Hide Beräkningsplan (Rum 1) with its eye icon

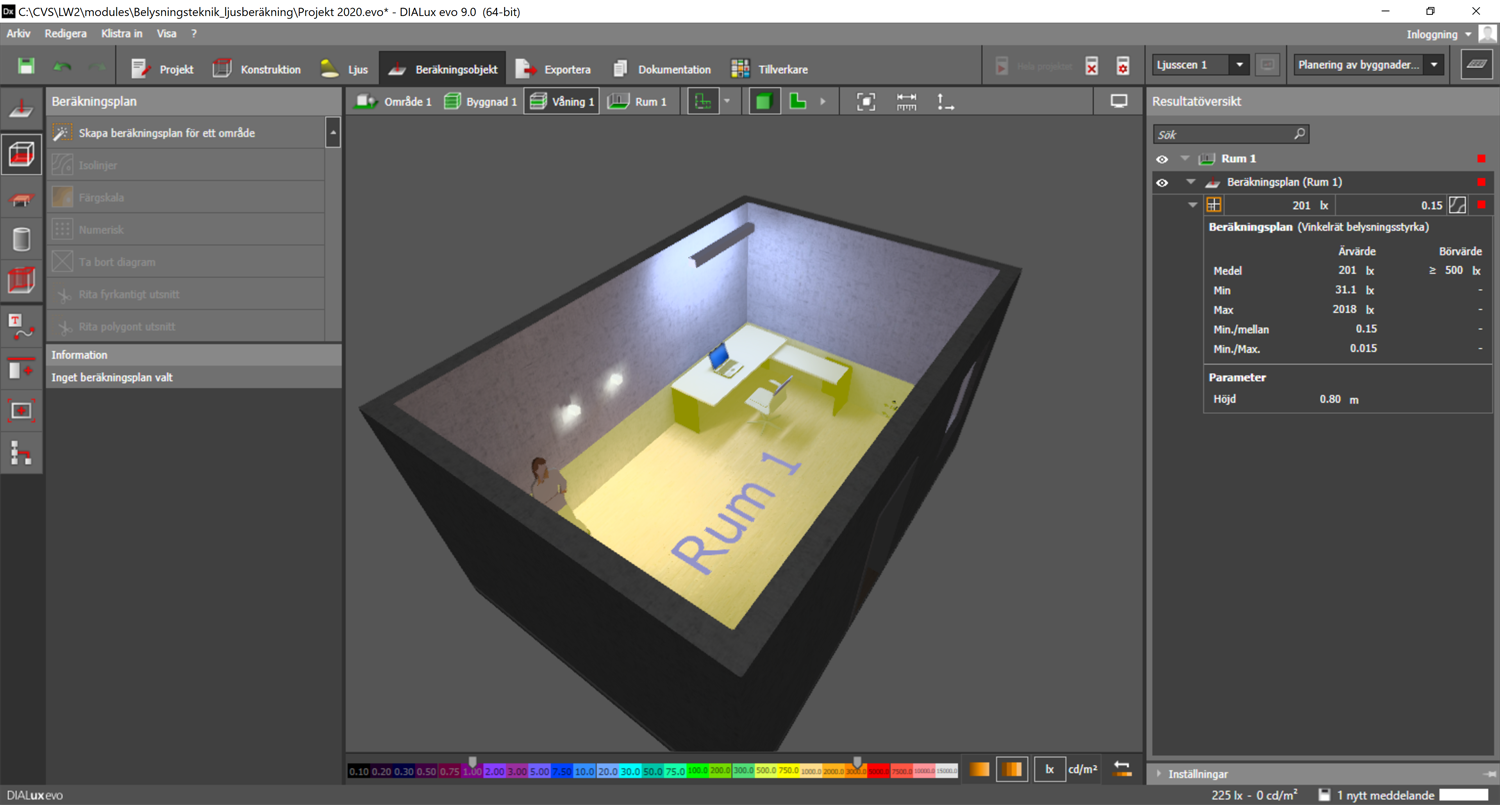(x=1162, y=183)
